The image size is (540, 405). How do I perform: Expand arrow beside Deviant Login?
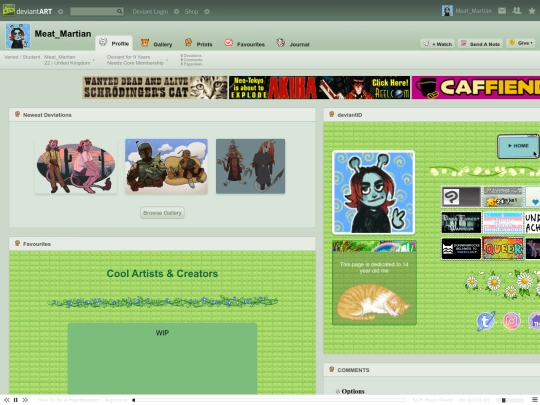pyautogui.click(x=176, y=11)
